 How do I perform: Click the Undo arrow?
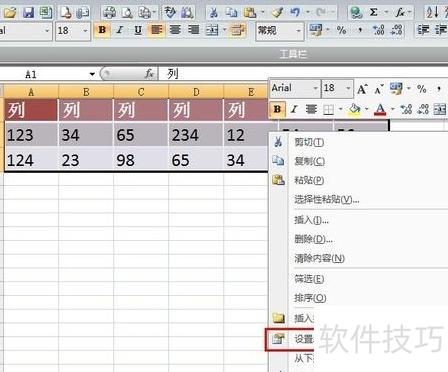point(295,12)
